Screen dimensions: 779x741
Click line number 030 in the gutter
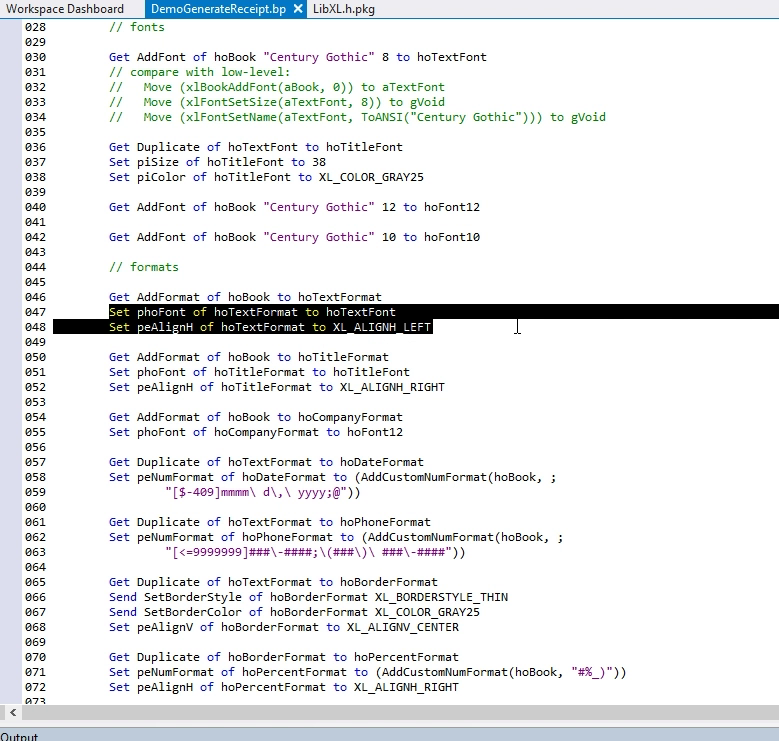[35, 57]
